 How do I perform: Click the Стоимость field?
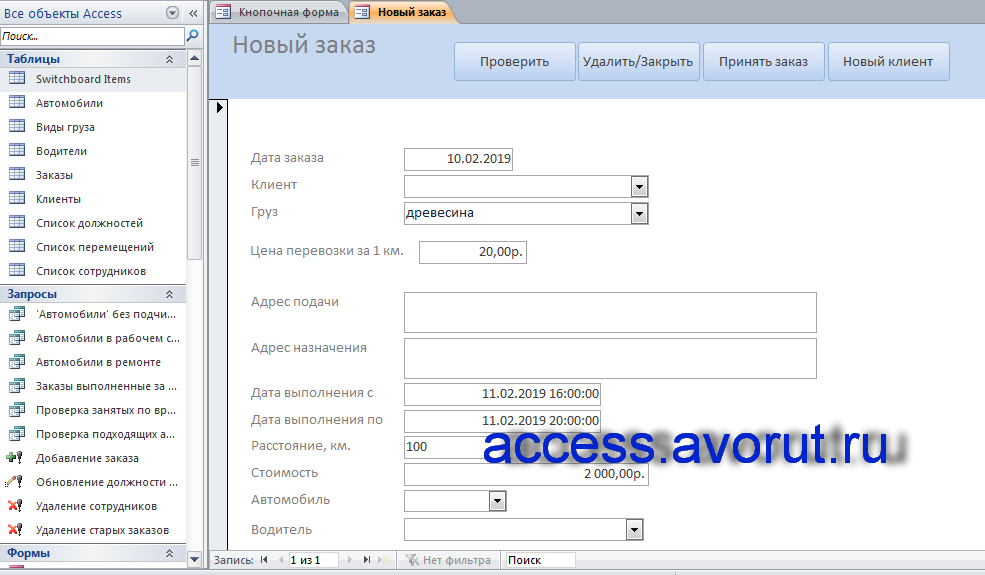coord(526,474)
